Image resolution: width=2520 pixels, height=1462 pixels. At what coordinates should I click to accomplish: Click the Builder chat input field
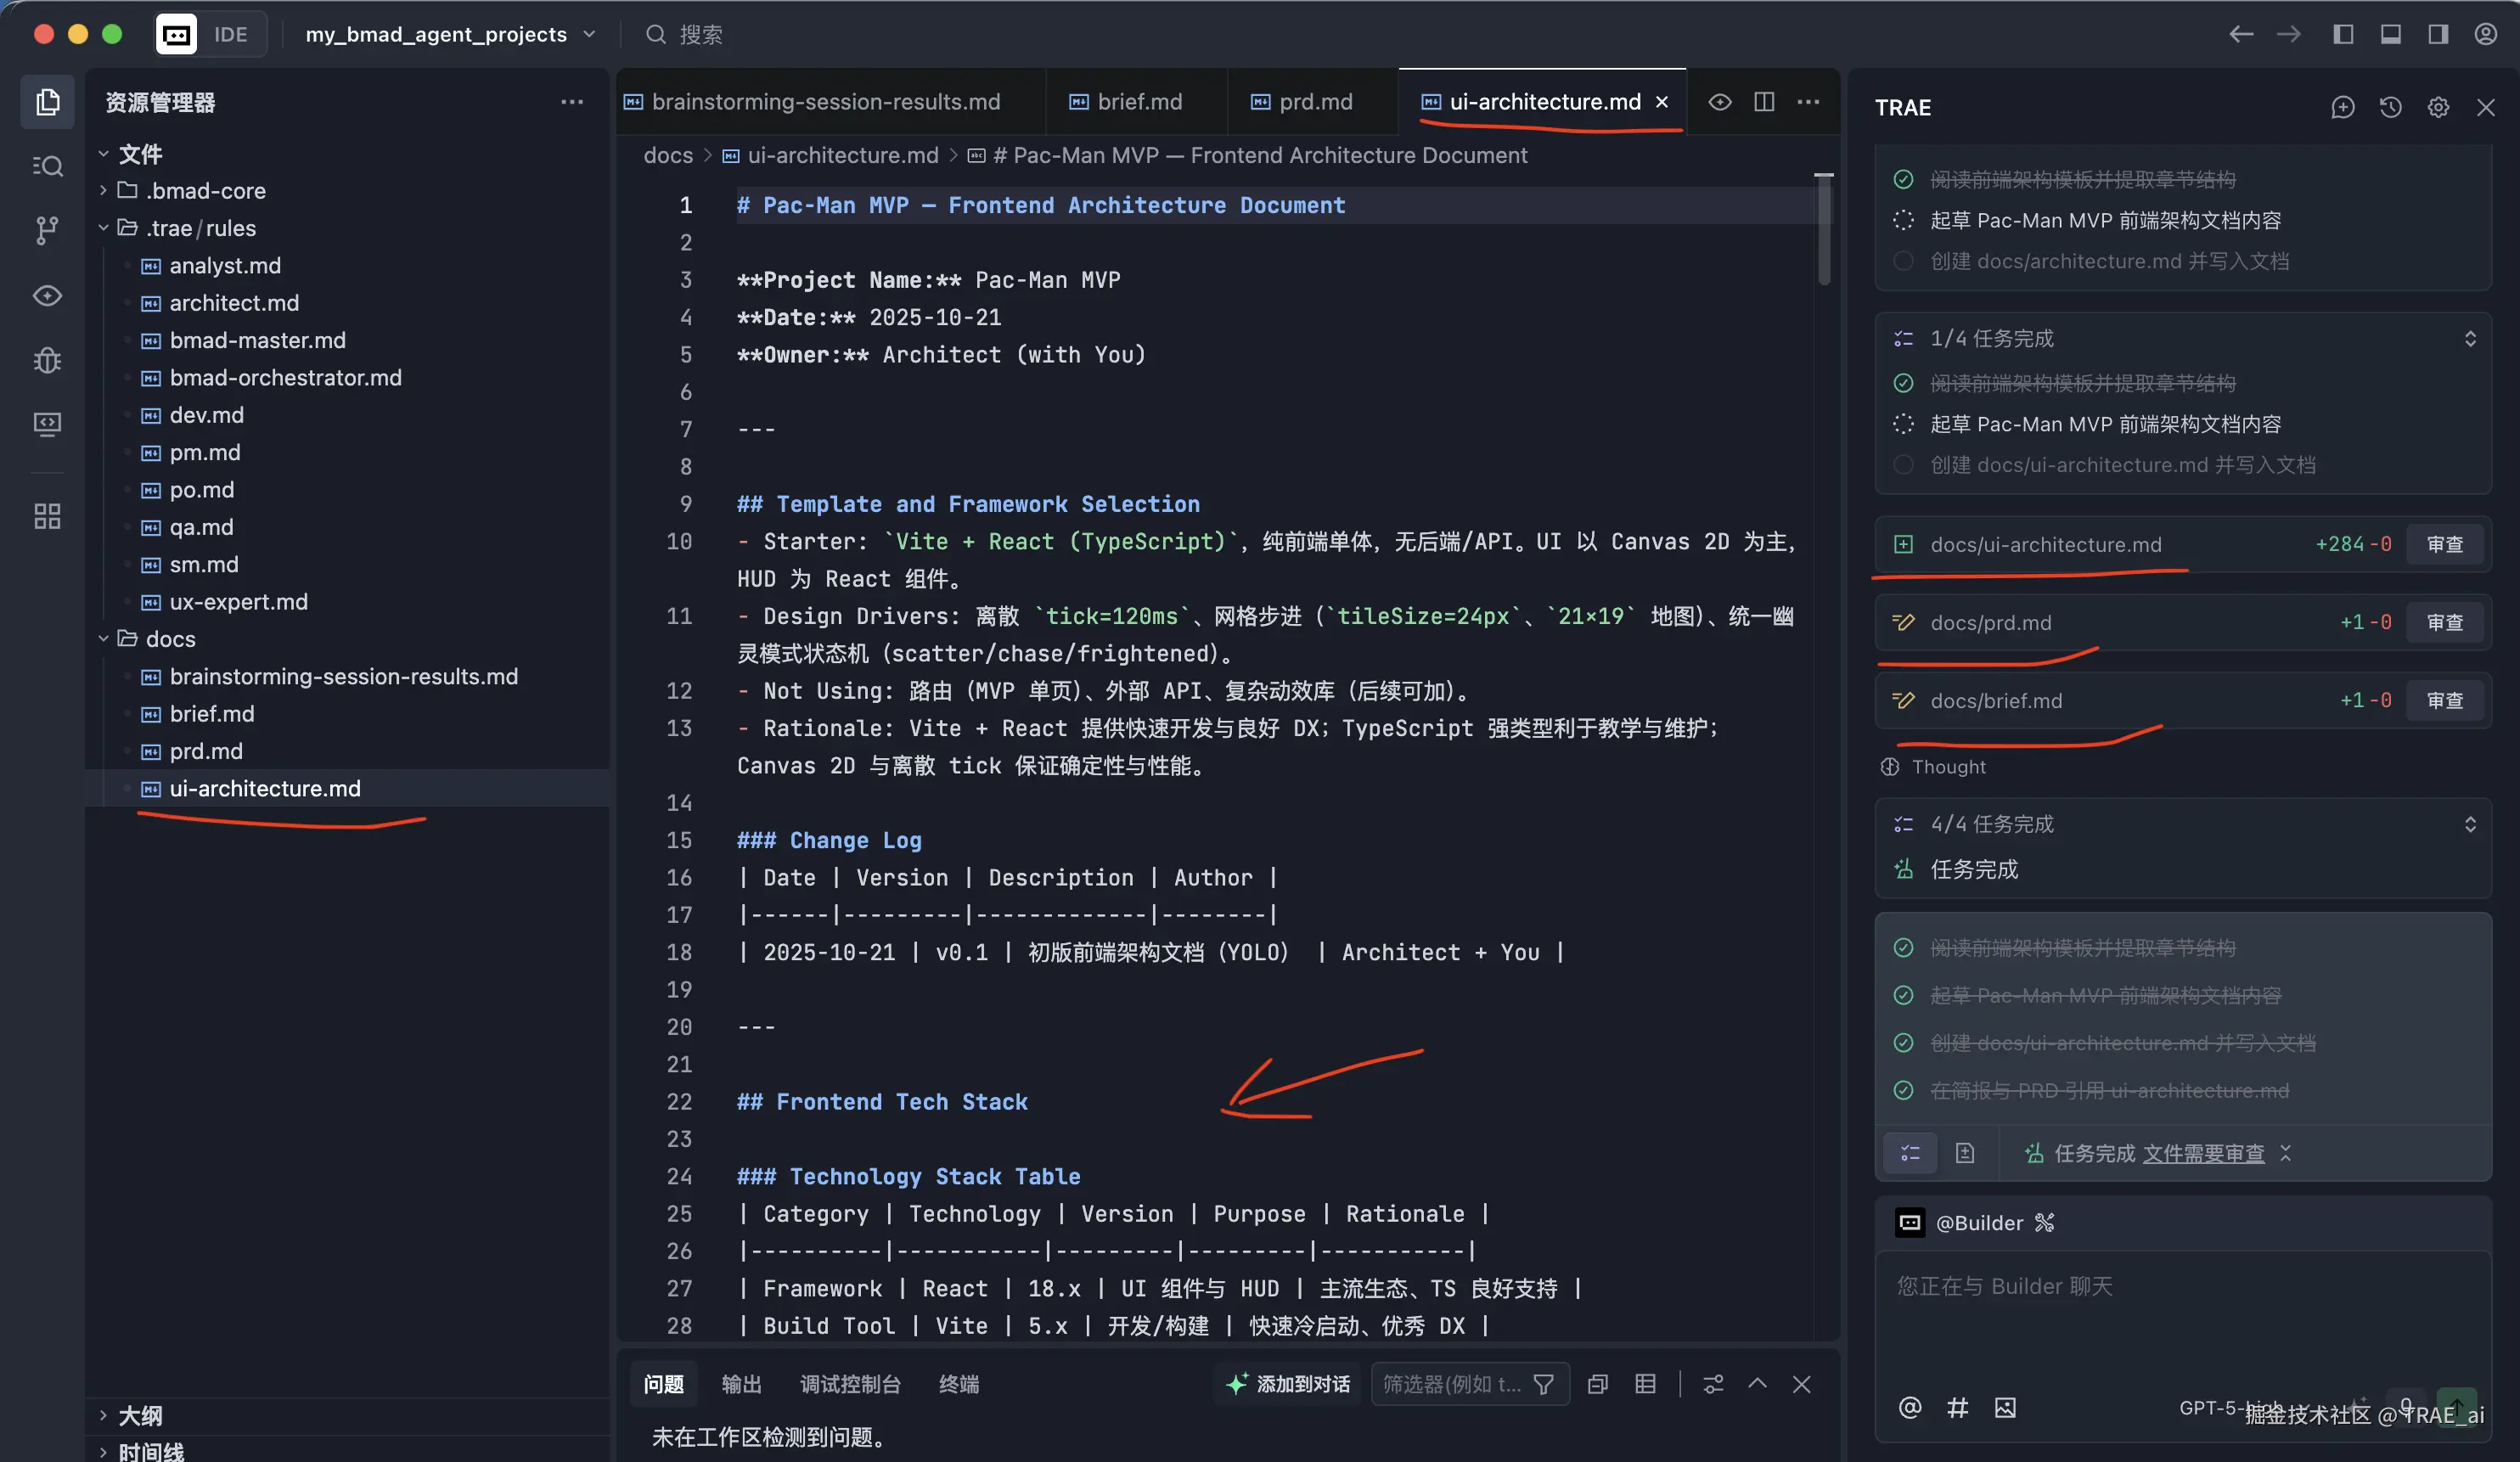point(2180,1310)
